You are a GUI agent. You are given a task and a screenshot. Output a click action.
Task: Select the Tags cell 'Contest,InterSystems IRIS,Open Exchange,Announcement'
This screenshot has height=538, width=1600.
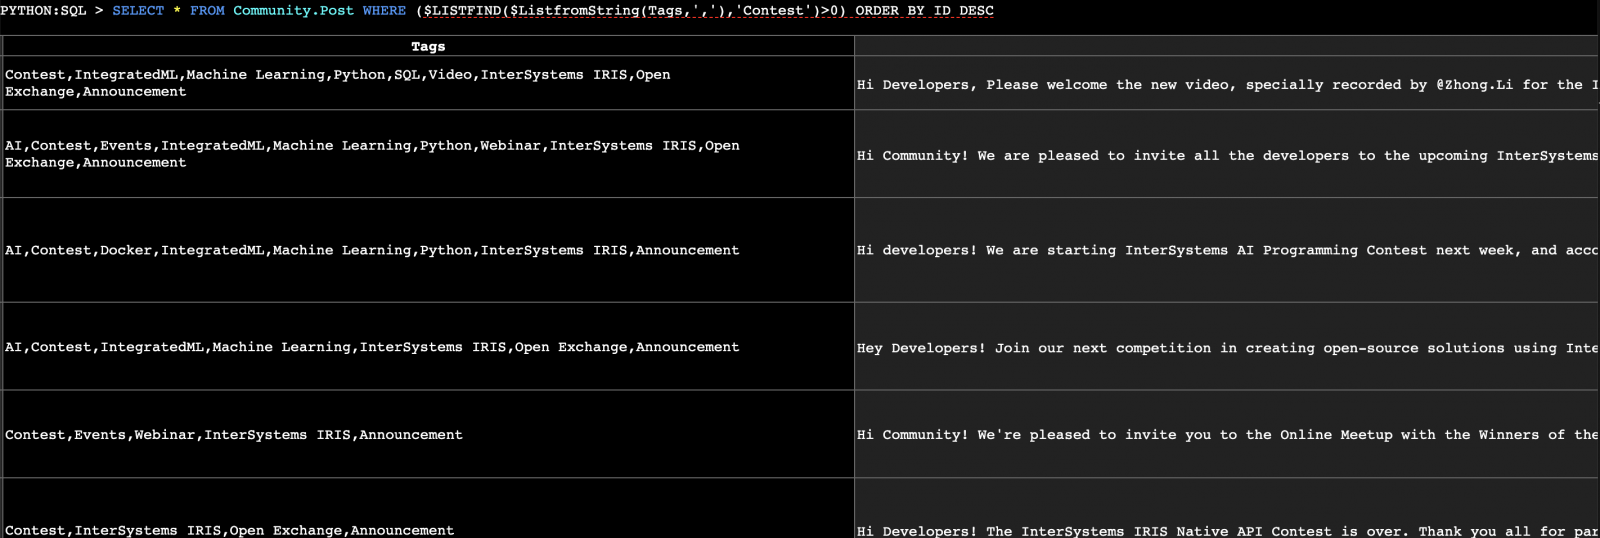click(x=428, y=509)
